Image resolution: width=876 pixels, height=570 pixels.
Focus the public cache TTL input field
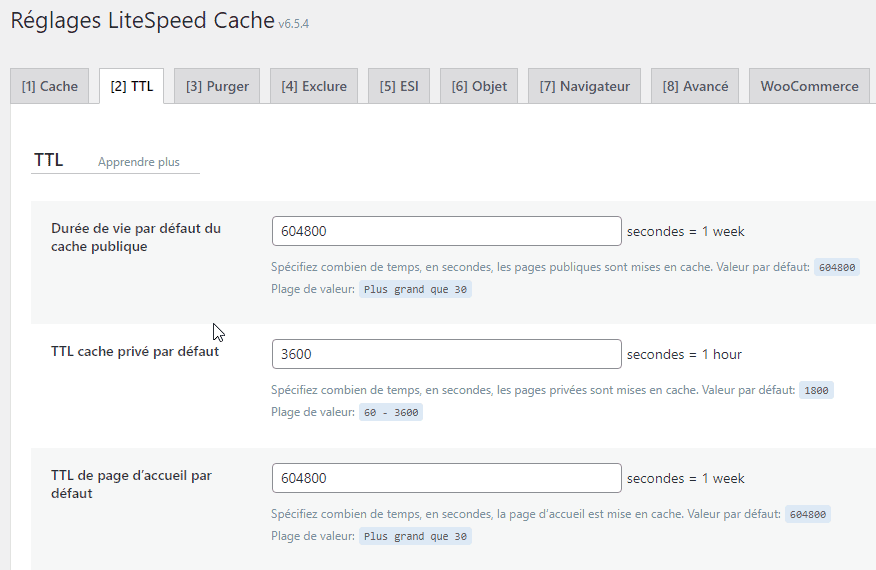446,231
